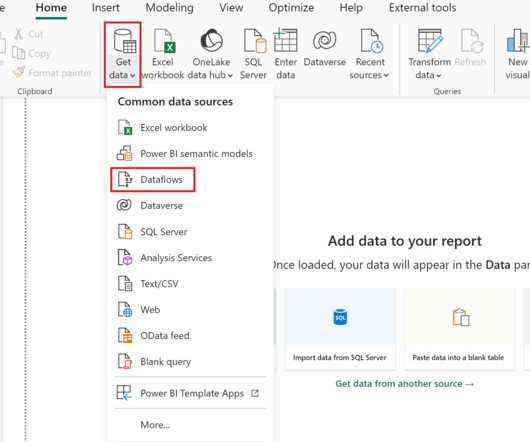The height and width of the screenshot is (442, 530).
Task: Click the clipboard paste card icon
Action: coord(461,317)
